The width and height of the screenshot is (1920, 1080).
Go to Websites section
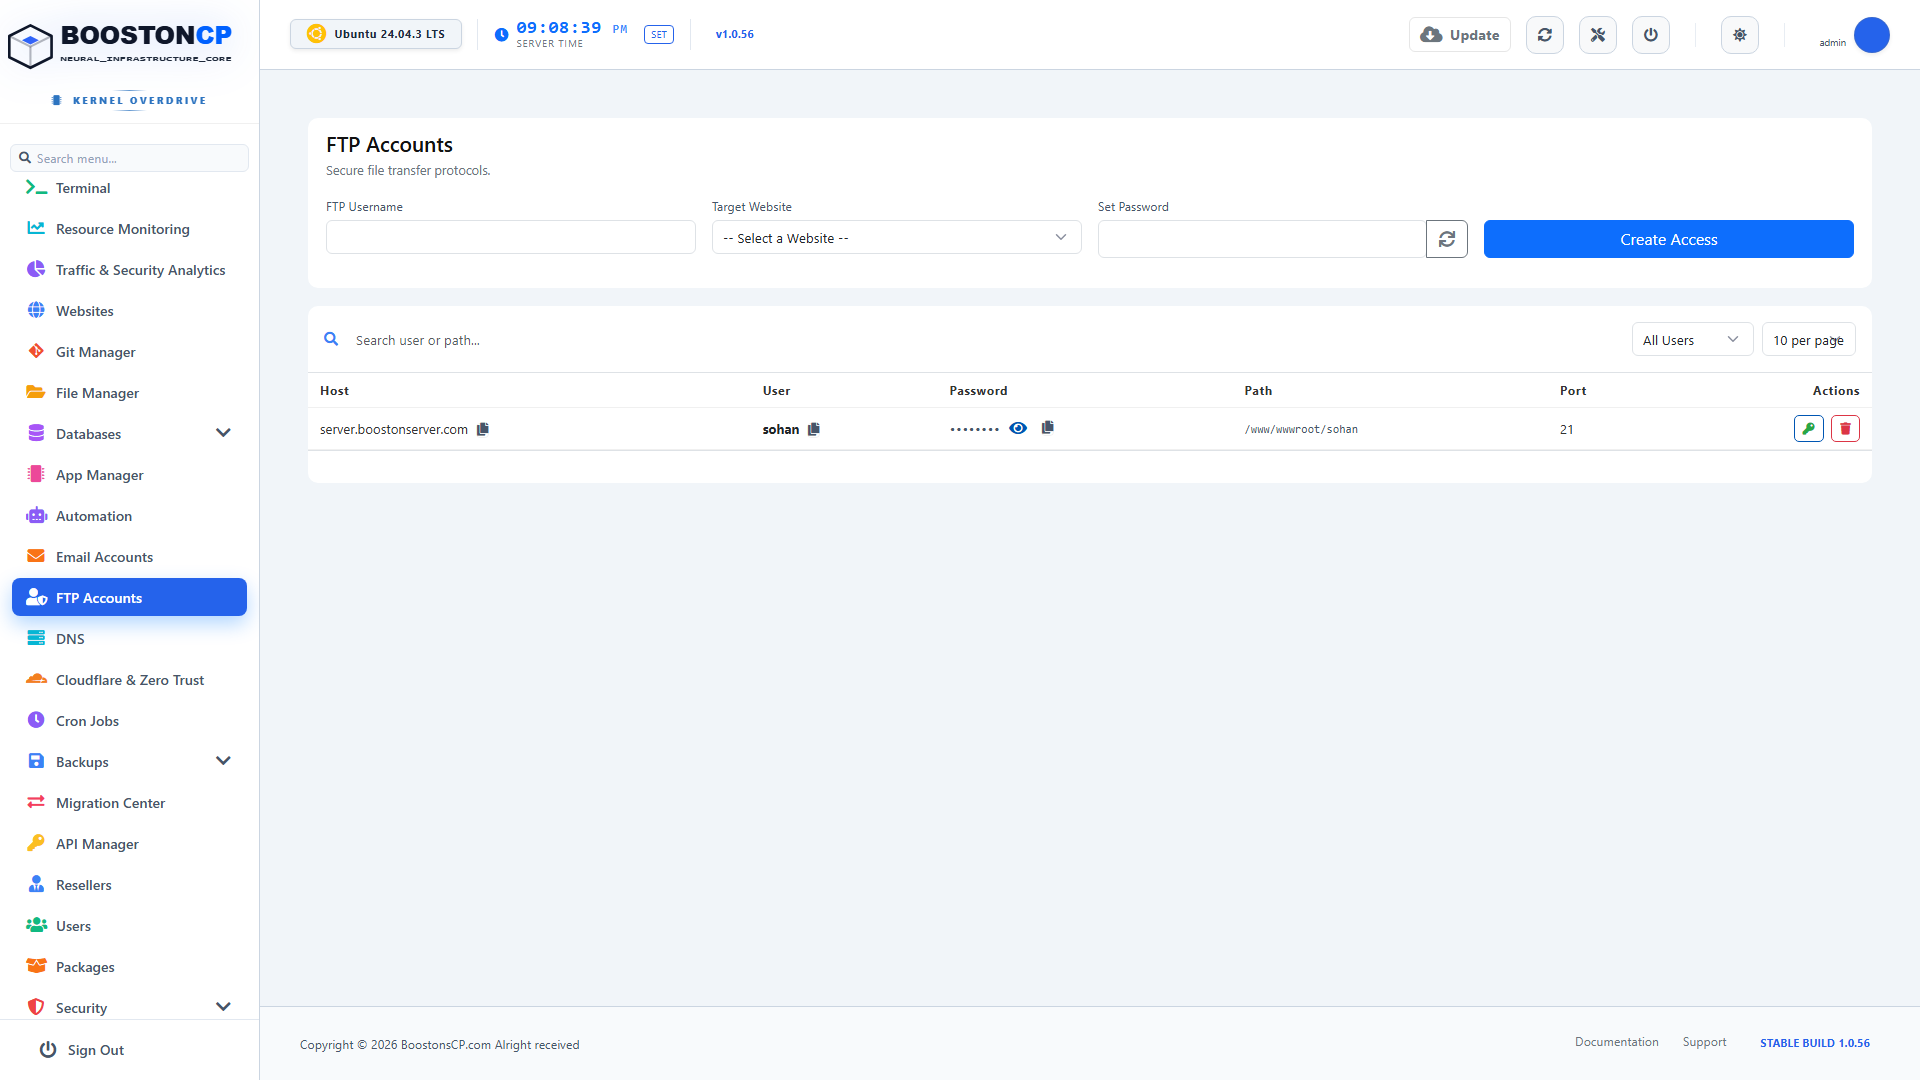129,311
